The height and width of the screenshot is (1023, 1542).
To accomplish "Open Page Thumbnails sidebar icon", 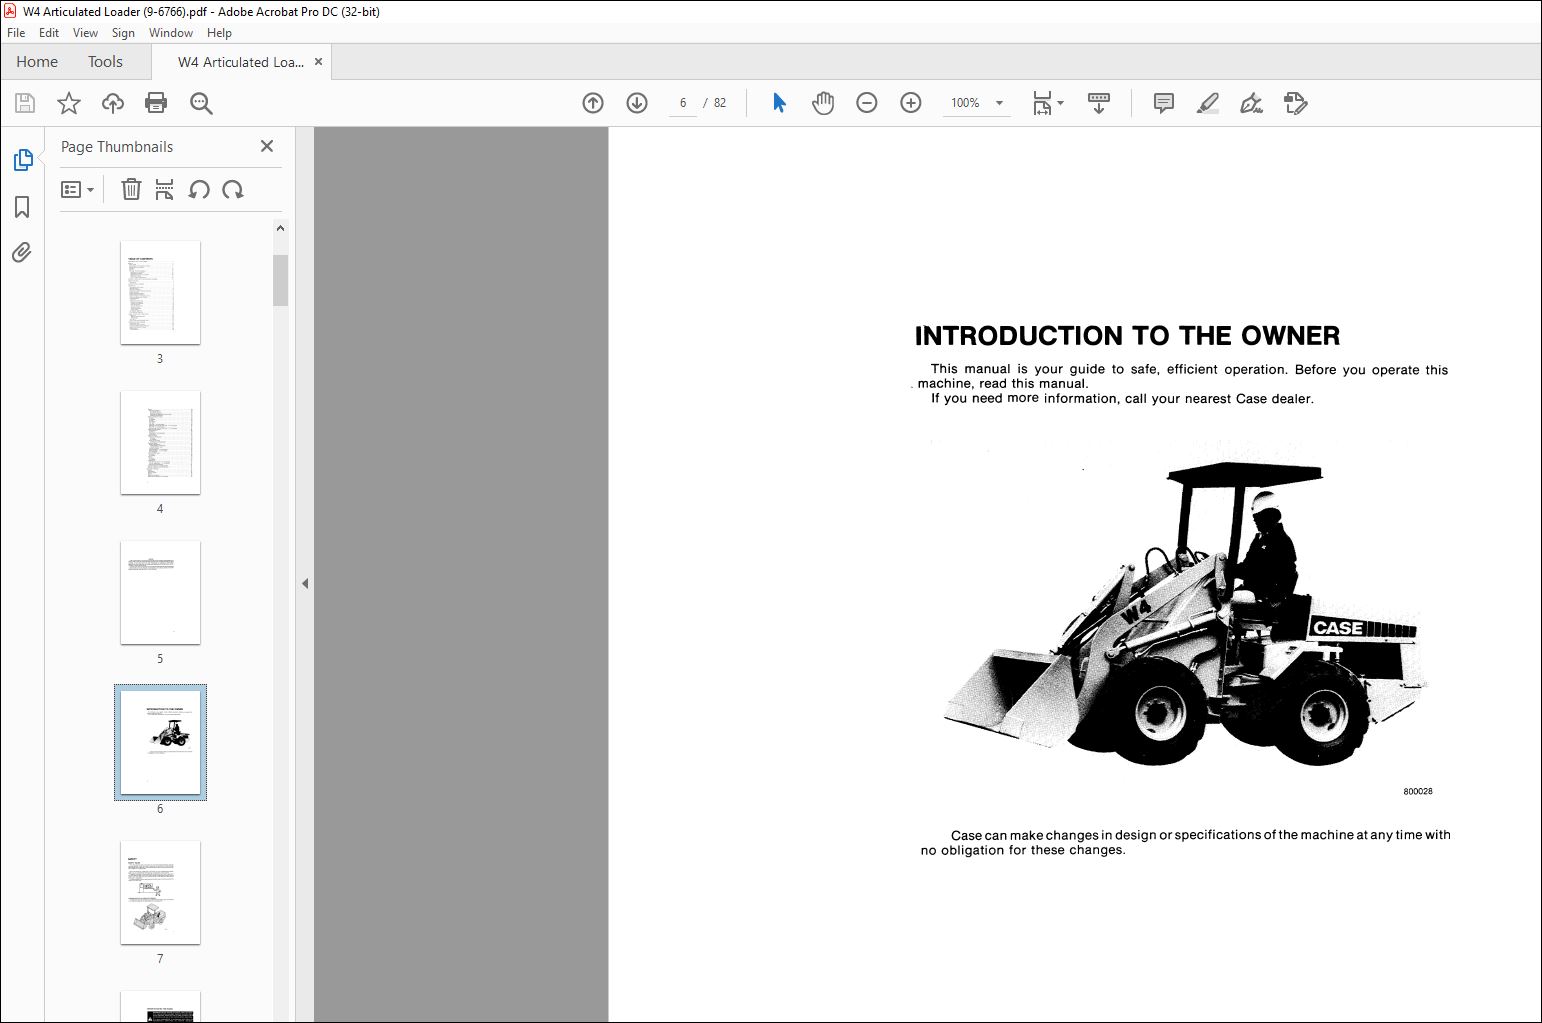I will point(22,160).
